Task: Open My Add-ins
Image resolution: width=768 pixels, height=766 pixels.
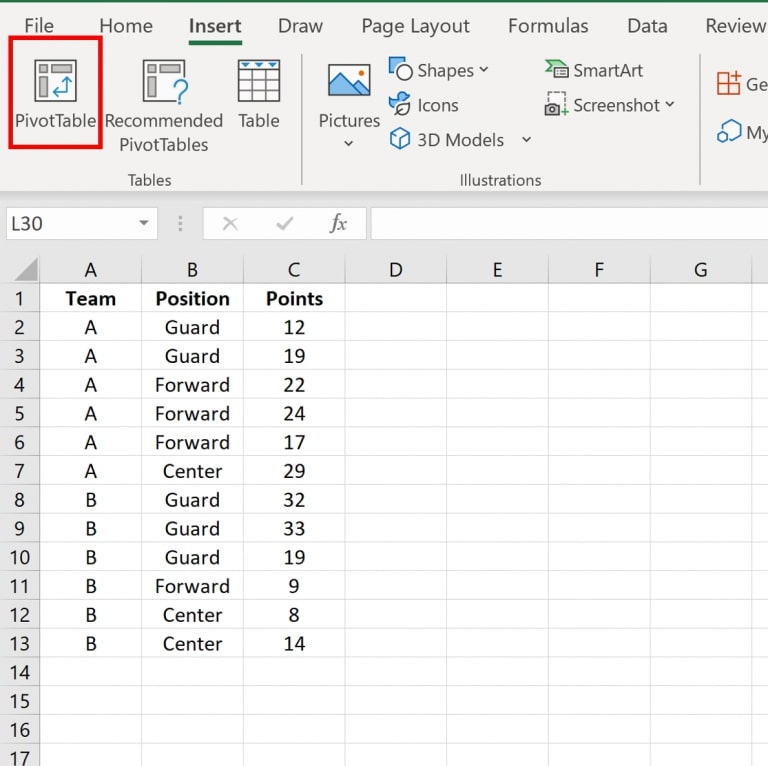Action: click(x=742, y=132)
